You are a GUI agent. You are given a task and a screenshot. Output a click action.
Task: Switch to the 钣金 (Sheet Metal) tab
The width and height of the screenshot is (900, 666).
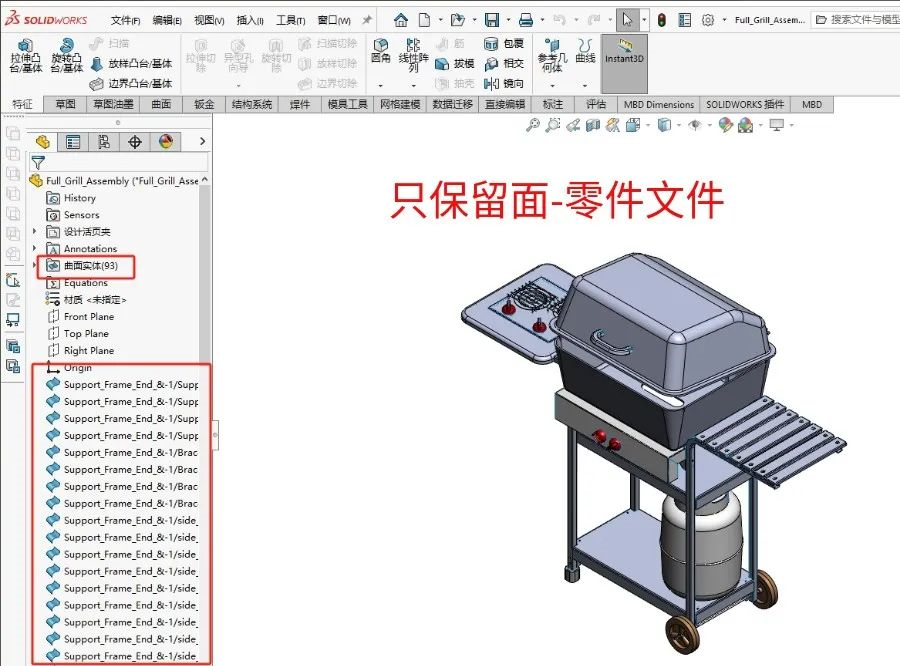point(204,104)
